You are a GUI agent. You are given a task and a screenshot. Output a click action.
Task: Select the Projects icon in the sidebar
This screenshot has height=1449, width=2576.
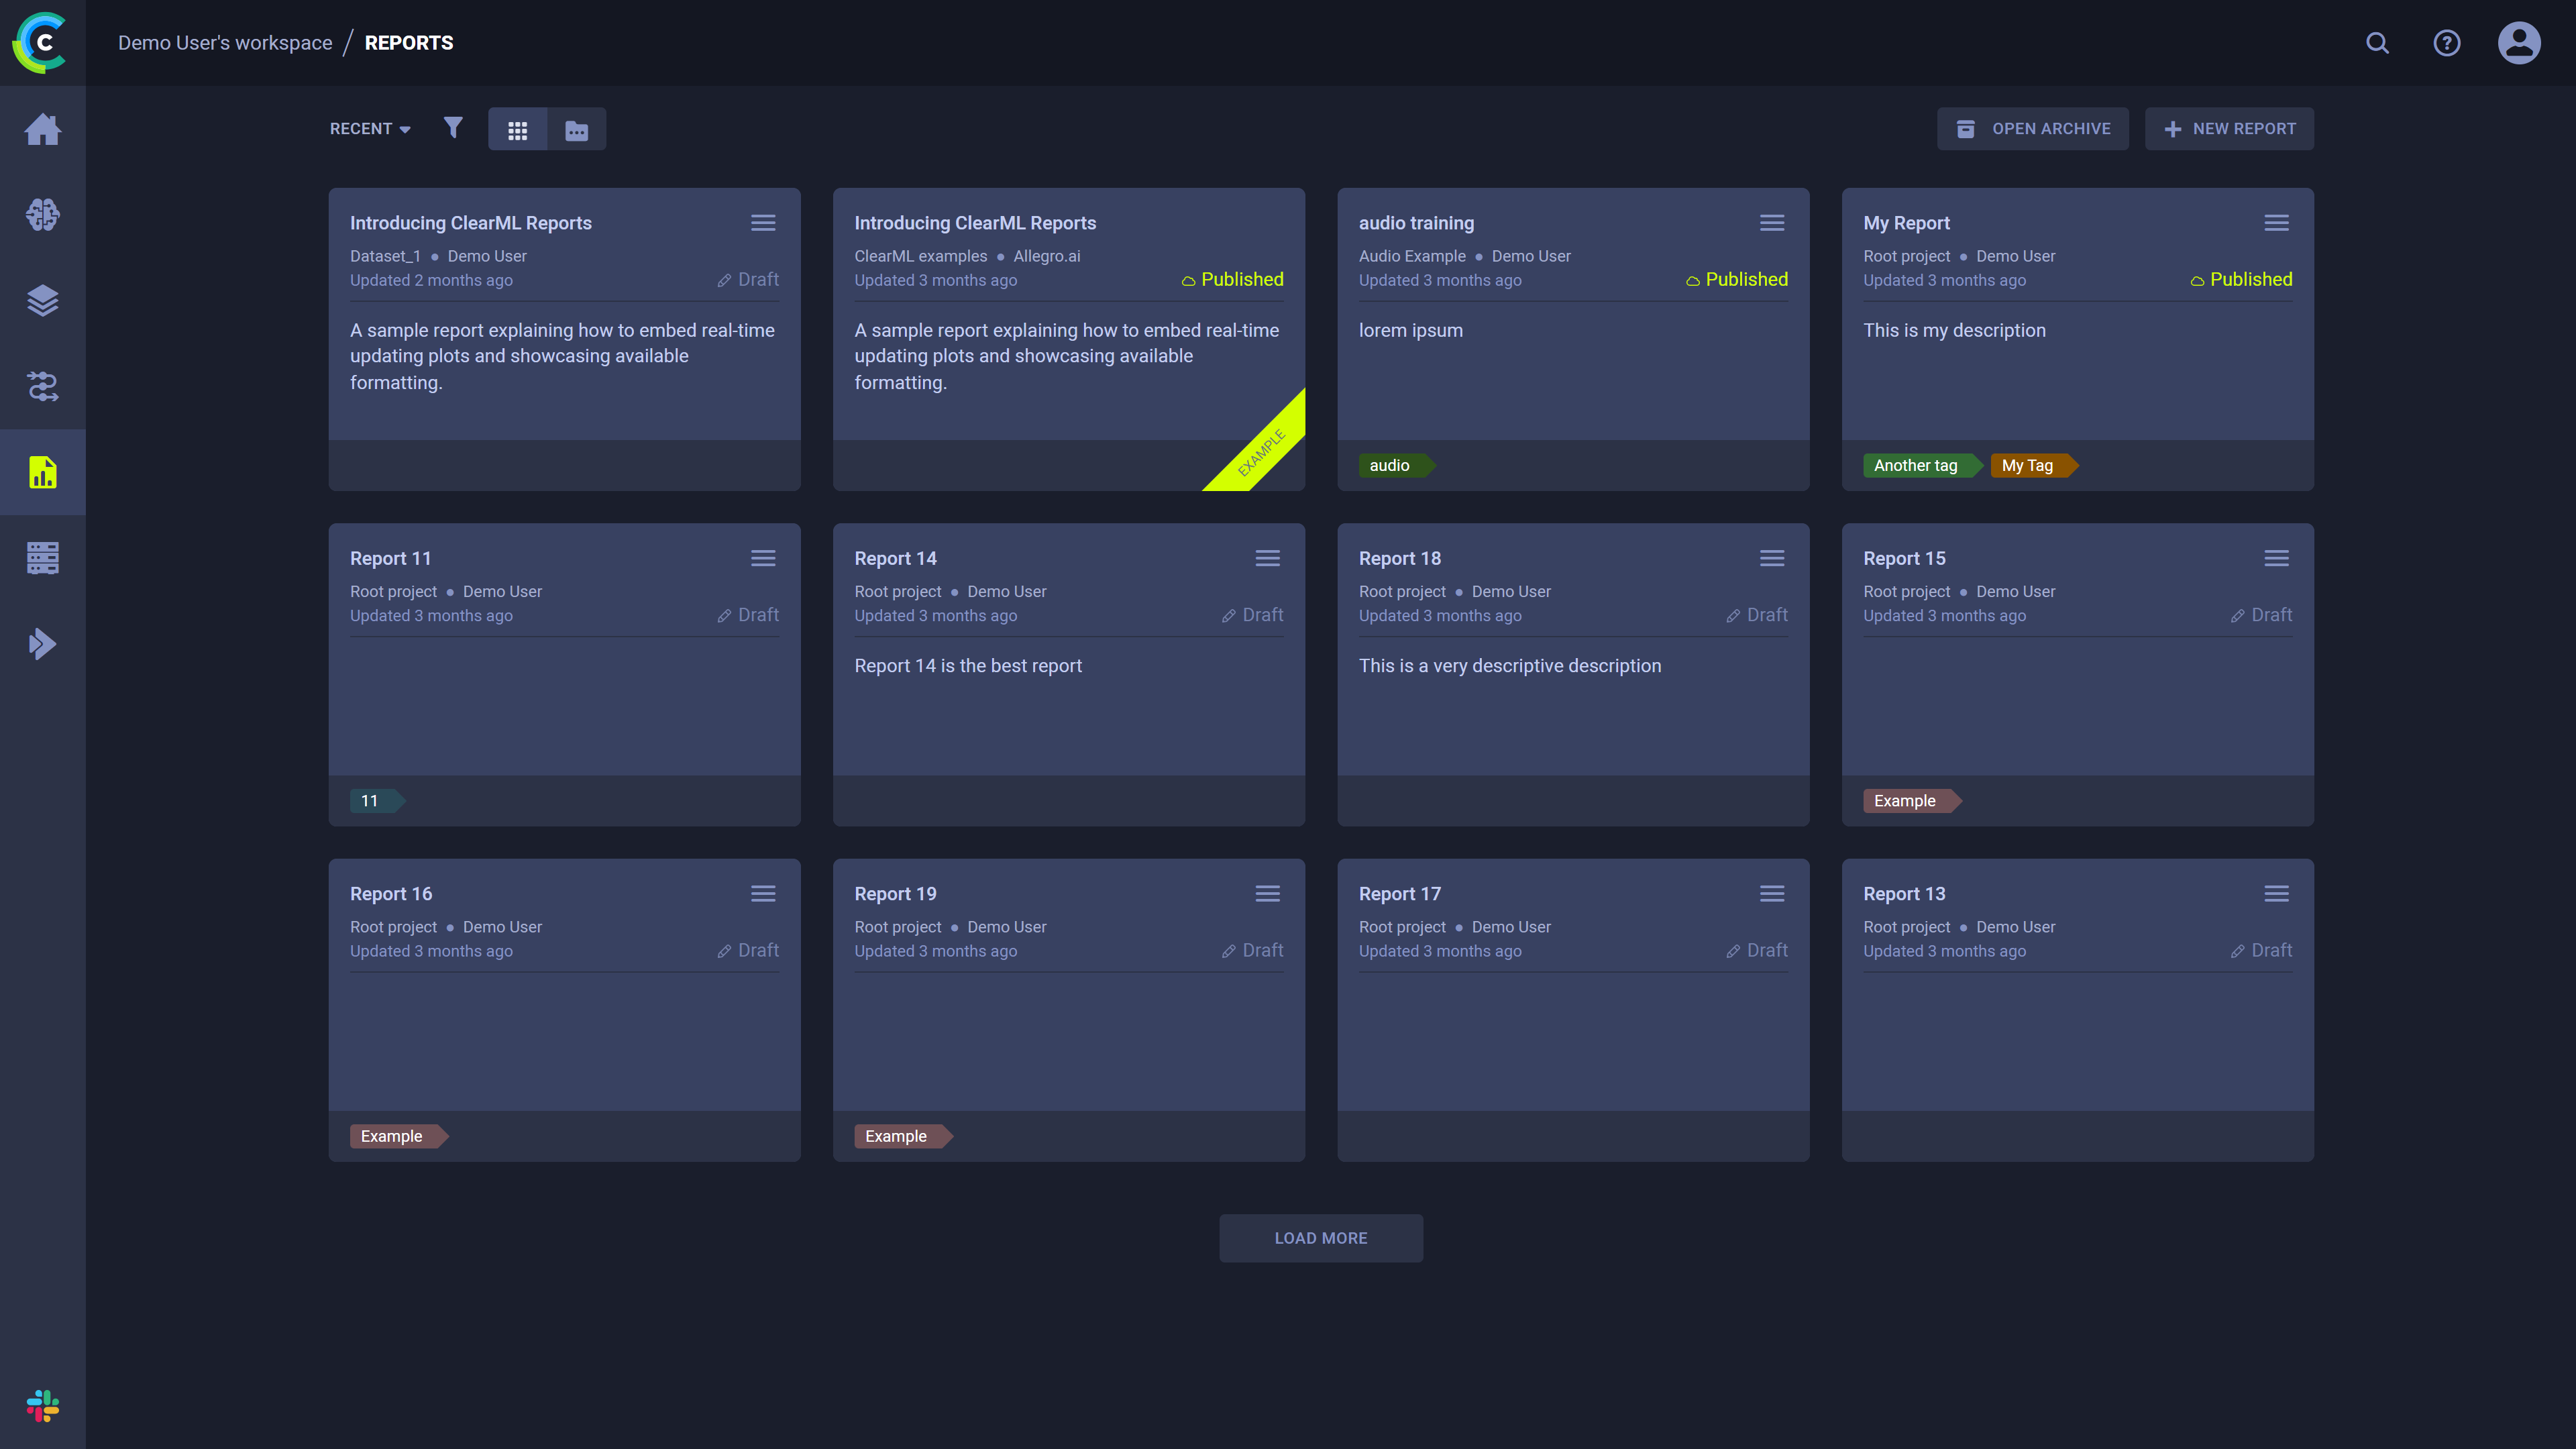point(43,214)
